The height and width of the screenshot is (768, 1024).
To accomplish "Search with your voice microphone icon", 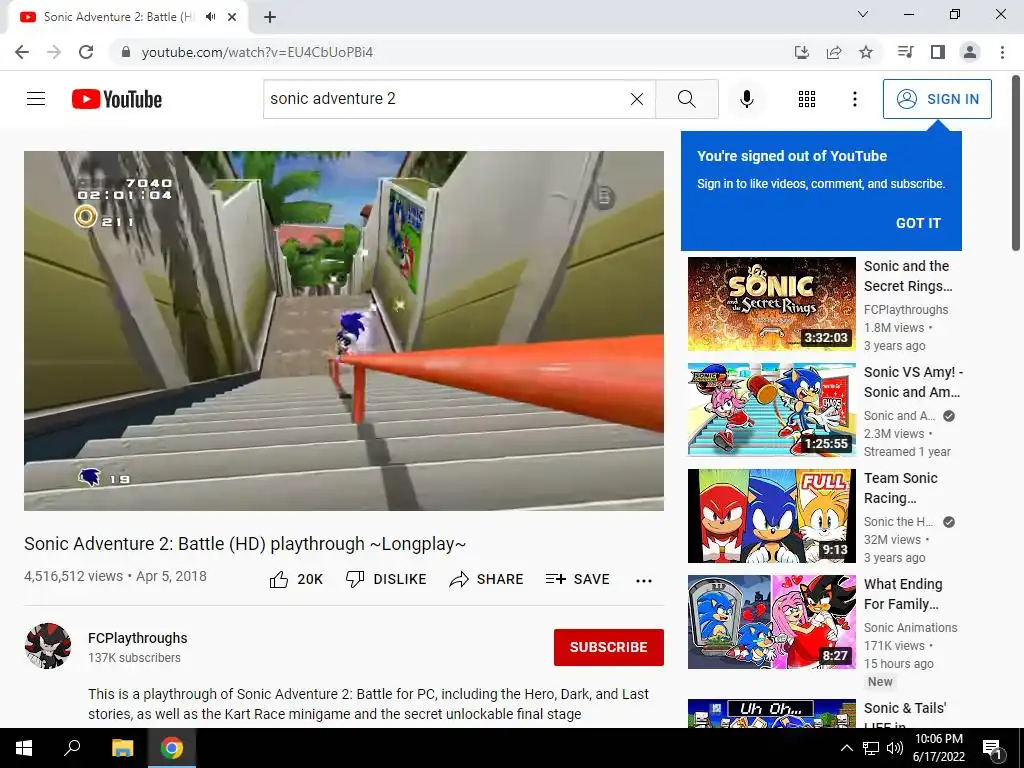I will pos(746,99).
